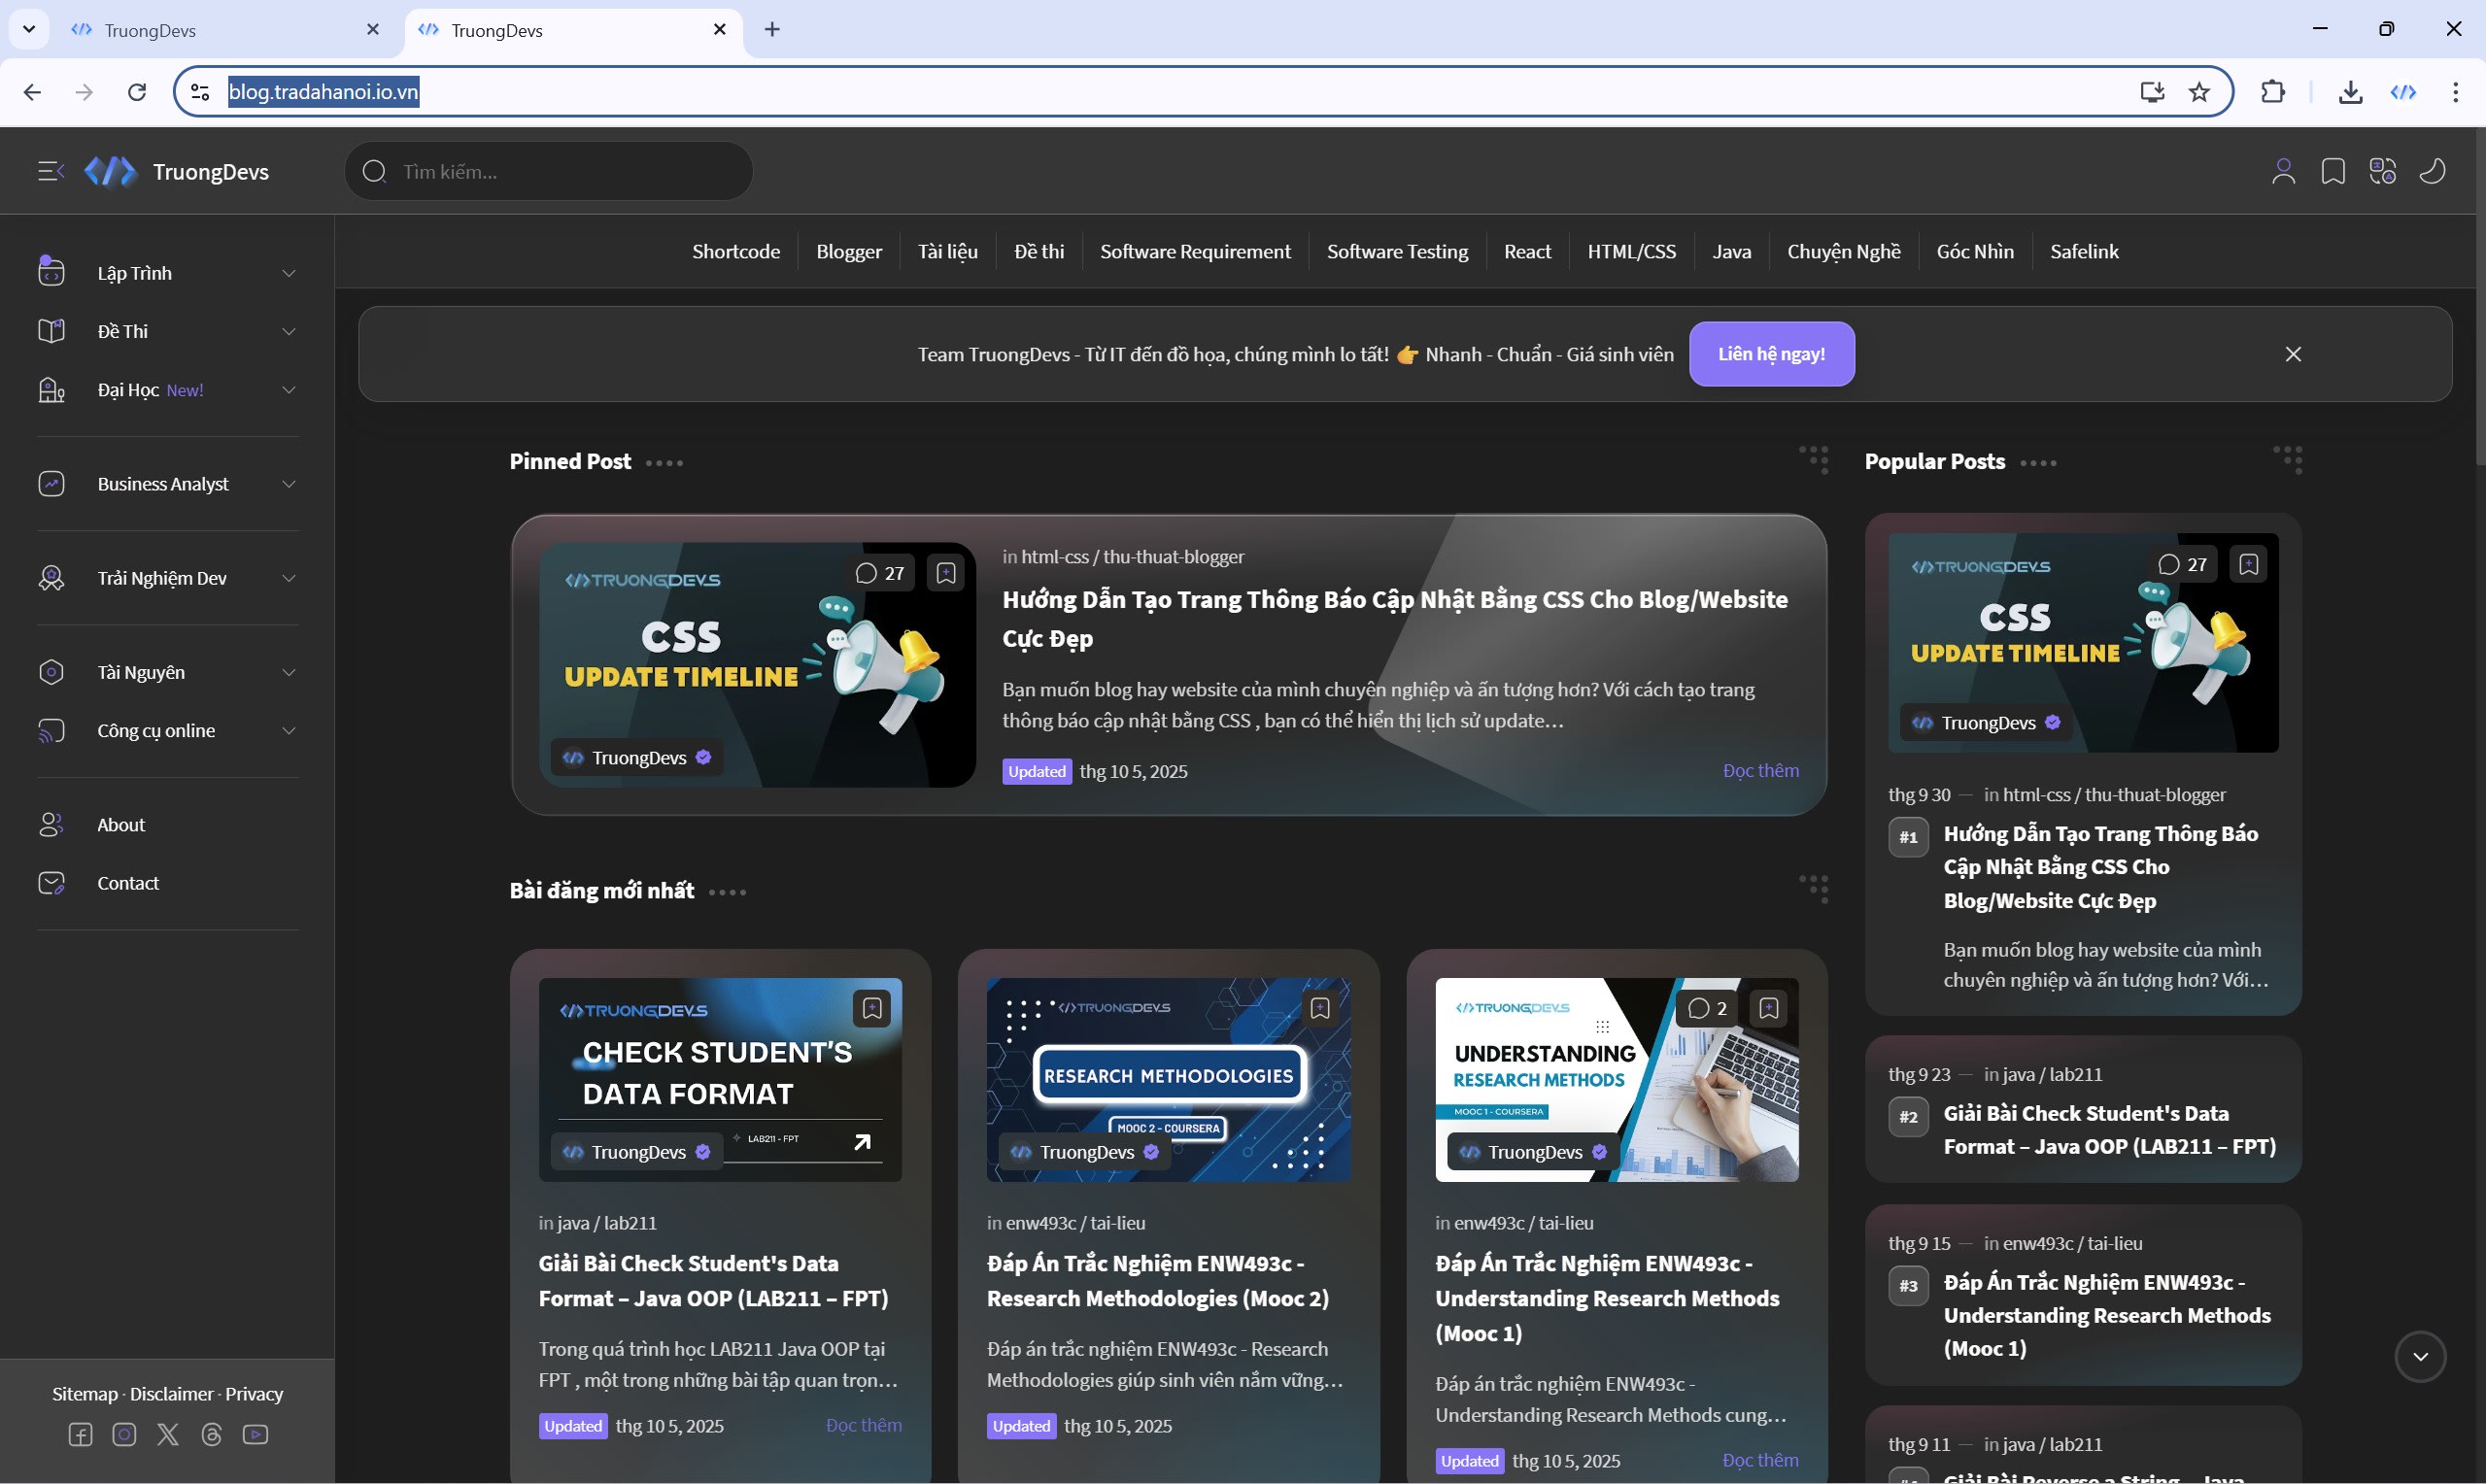Screen dimensions: 2486x1484
Task: Open the Software Testing nav item
Action: click(1397, 252)
